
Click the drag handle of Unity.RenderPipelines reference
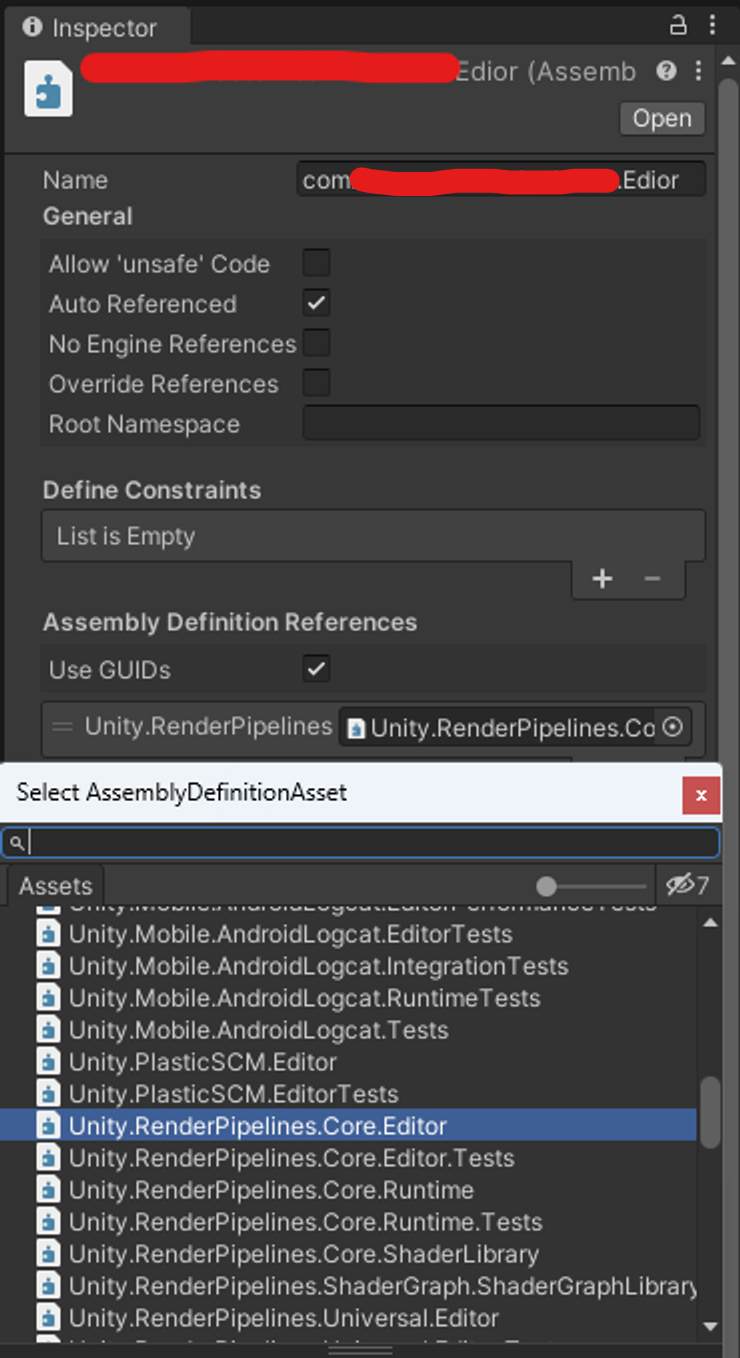(62, 727)
